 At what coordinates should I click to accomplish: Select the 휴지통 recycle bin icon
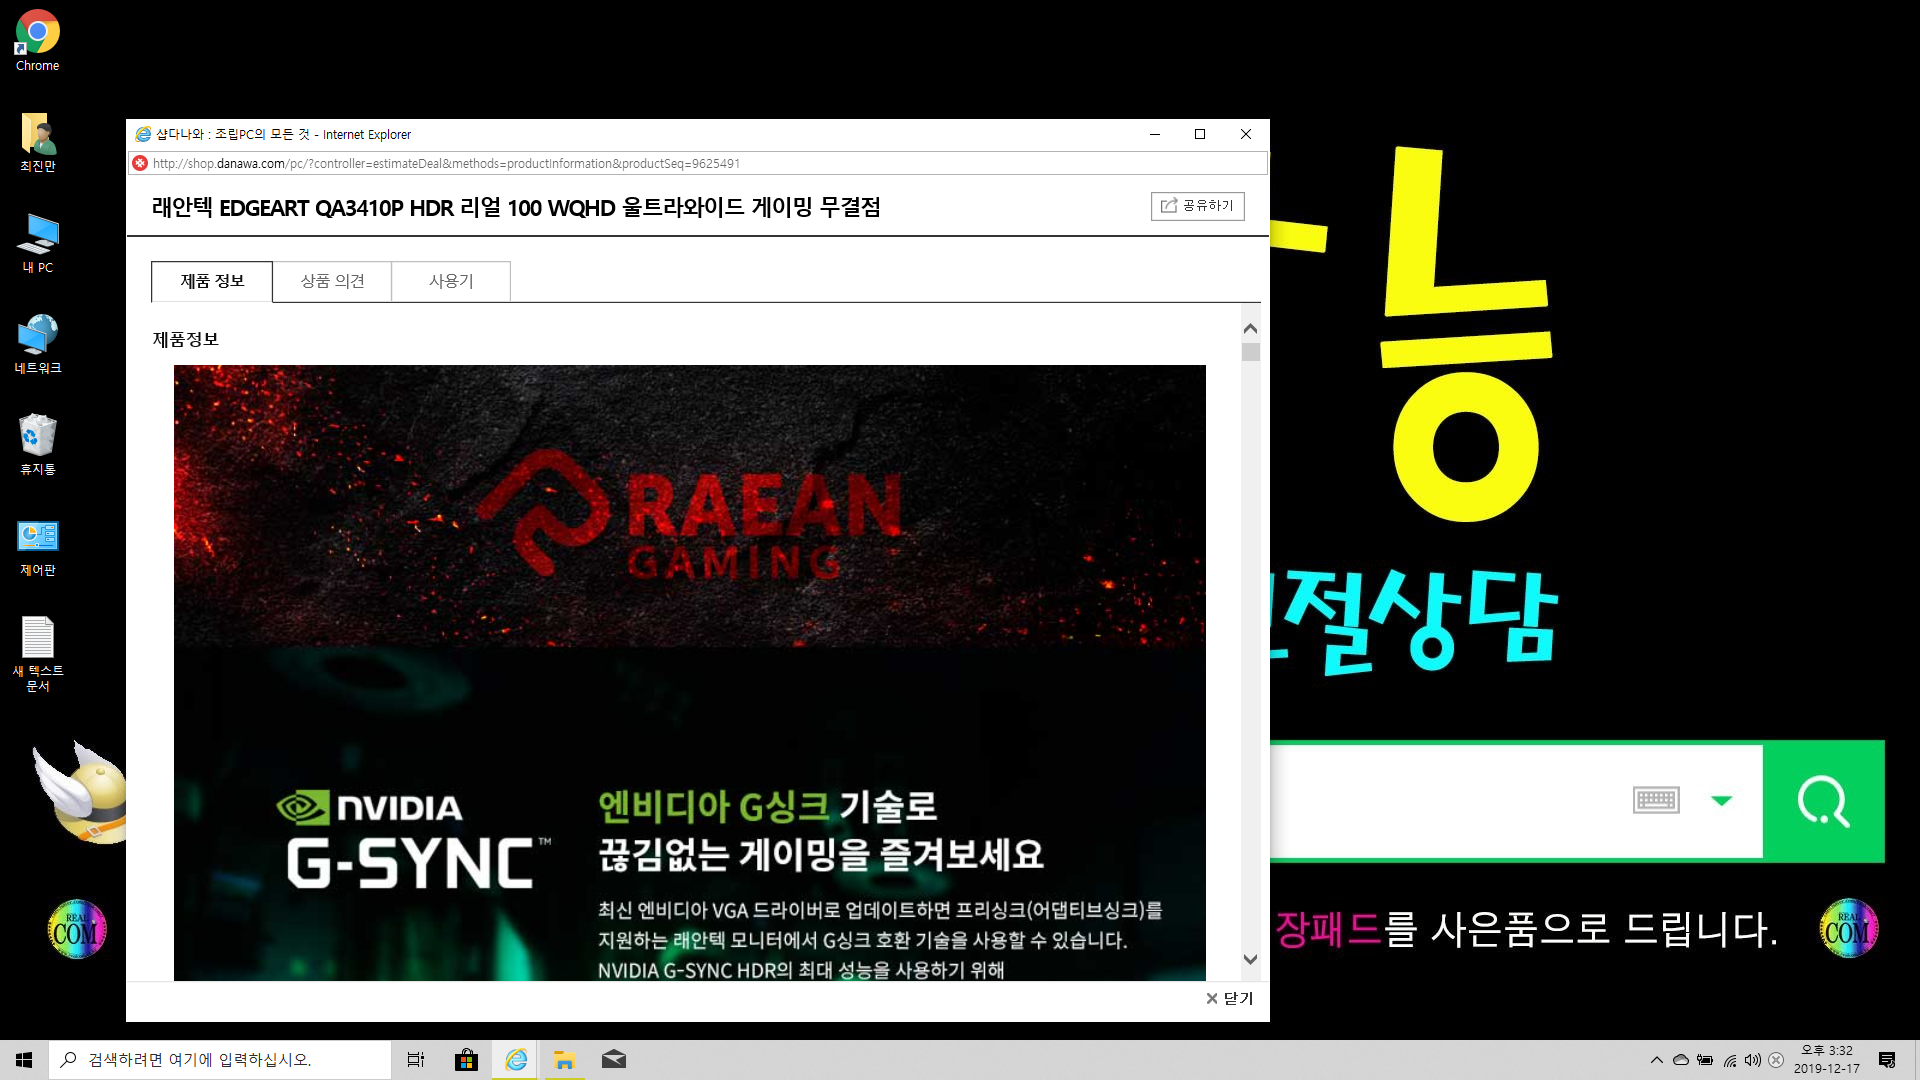coord(37,446)
